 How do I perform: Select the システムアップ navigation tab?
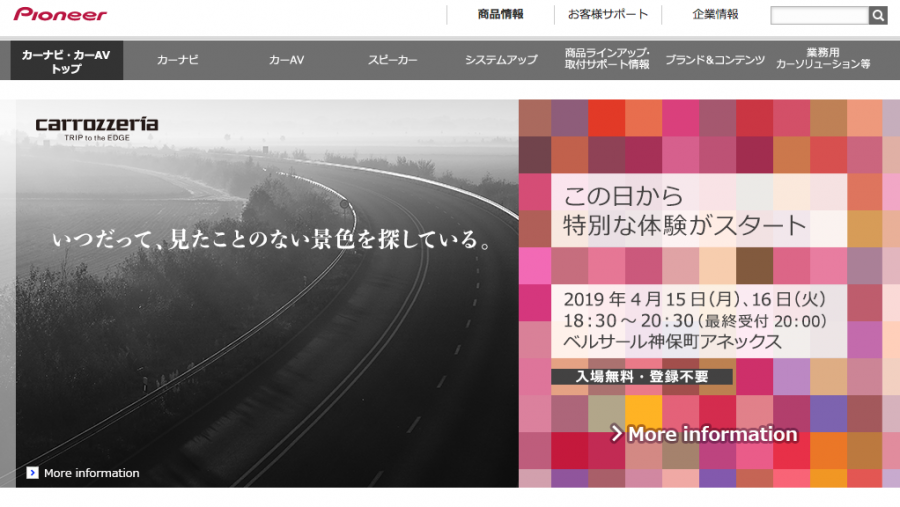501,61
